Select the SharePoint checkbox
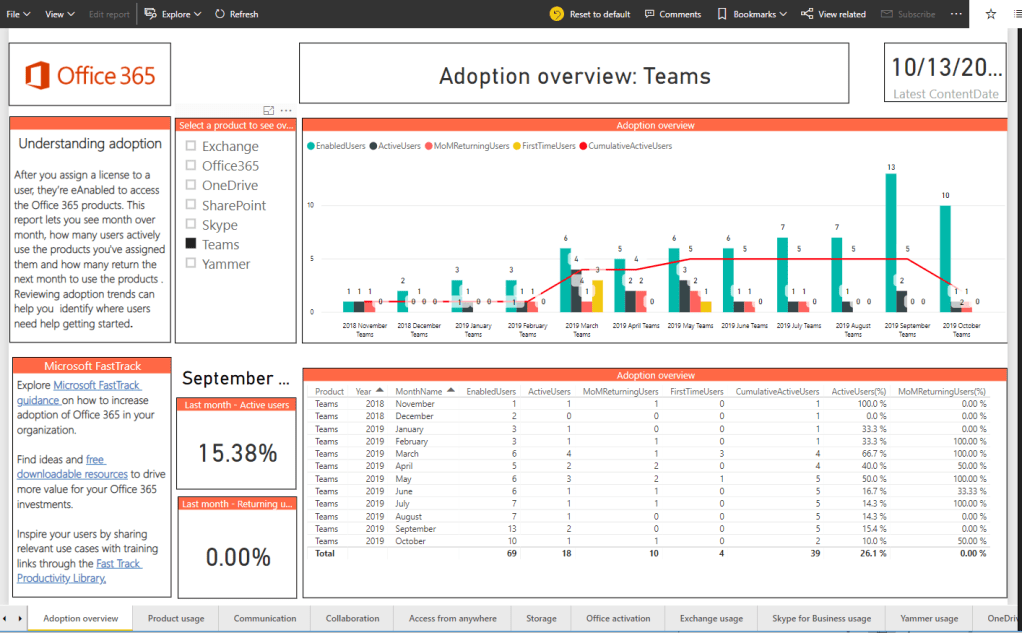Screen dimensions: 1022x633 tap(190, 205)
